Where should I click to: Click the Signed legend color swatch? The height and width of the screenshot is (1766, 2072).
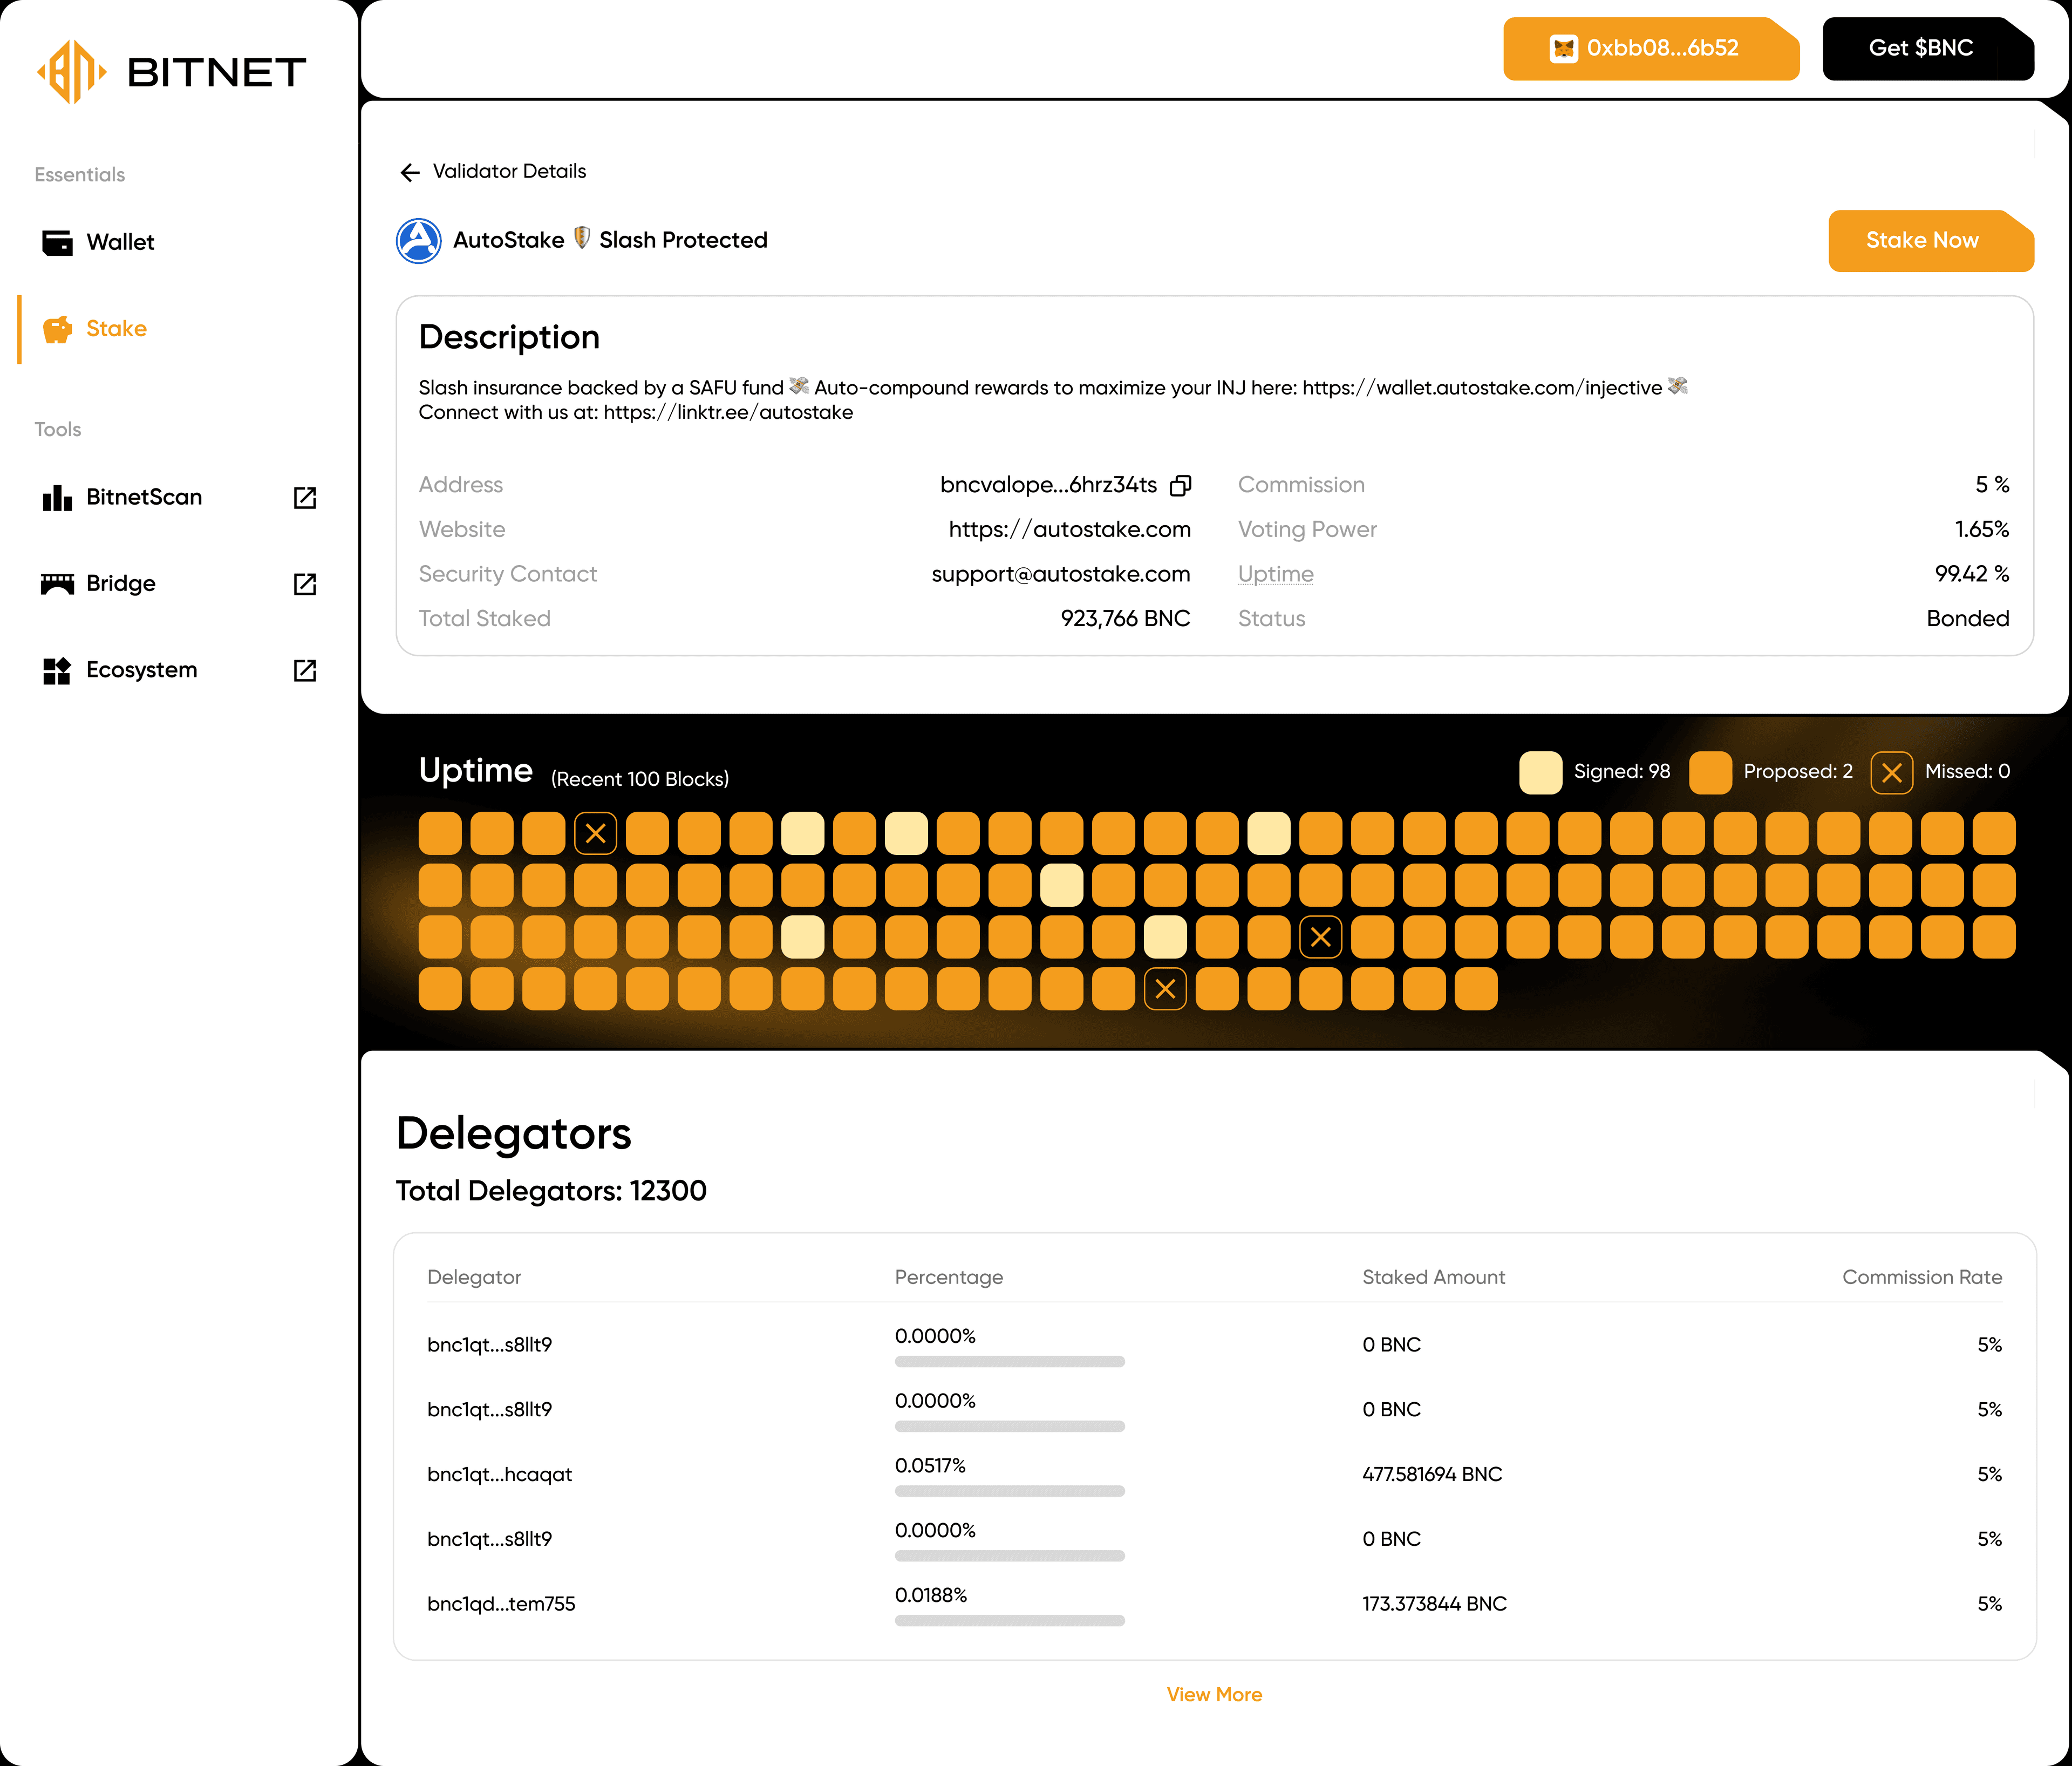pyautogui.click(x=1540, y=772)
